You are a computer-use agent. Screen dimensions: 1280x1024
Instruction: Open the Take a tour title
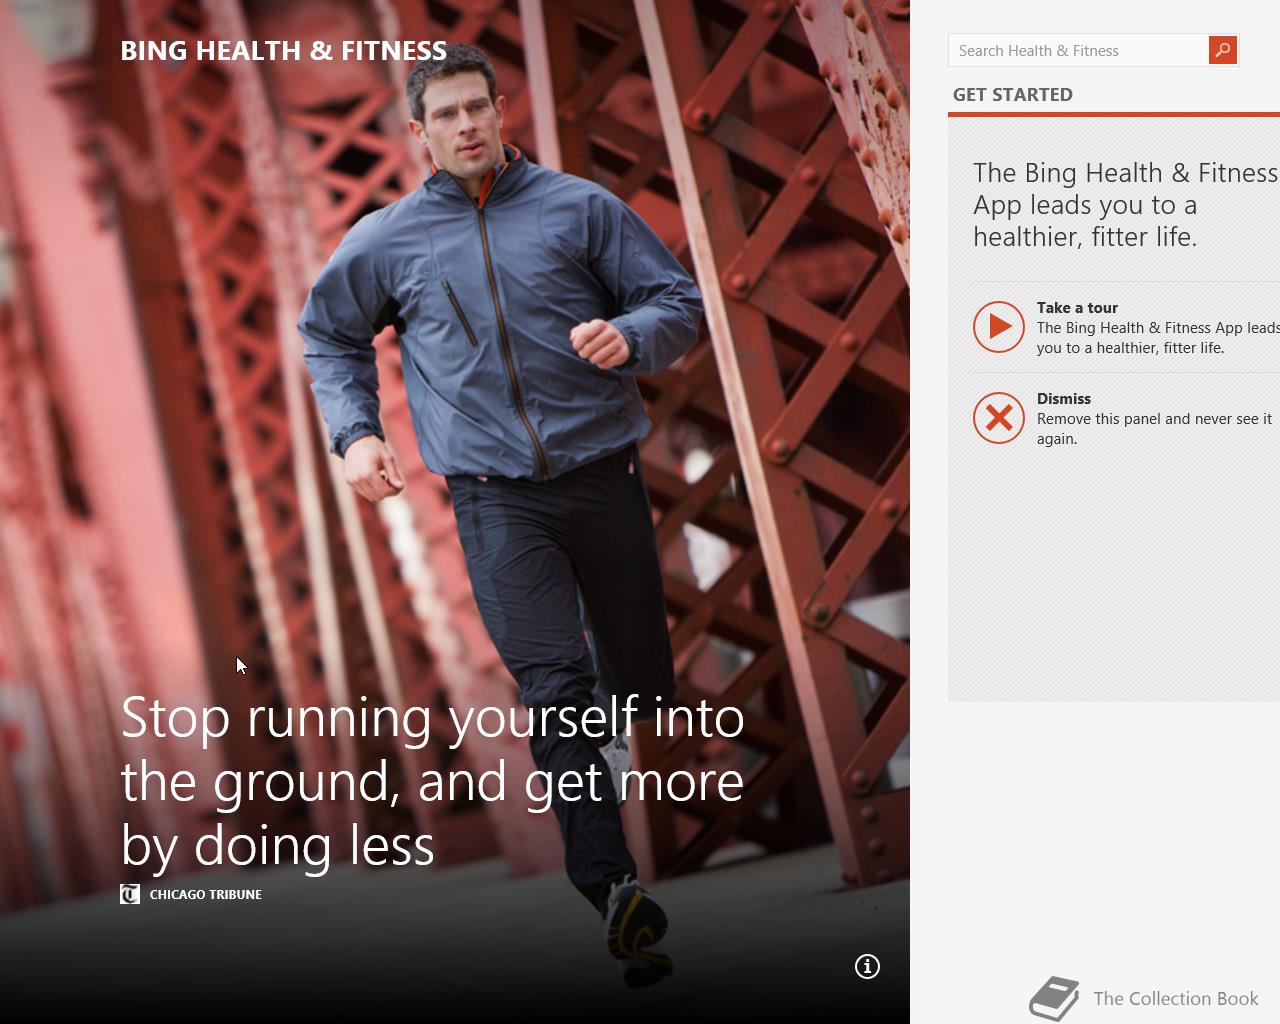point(1077,308)
